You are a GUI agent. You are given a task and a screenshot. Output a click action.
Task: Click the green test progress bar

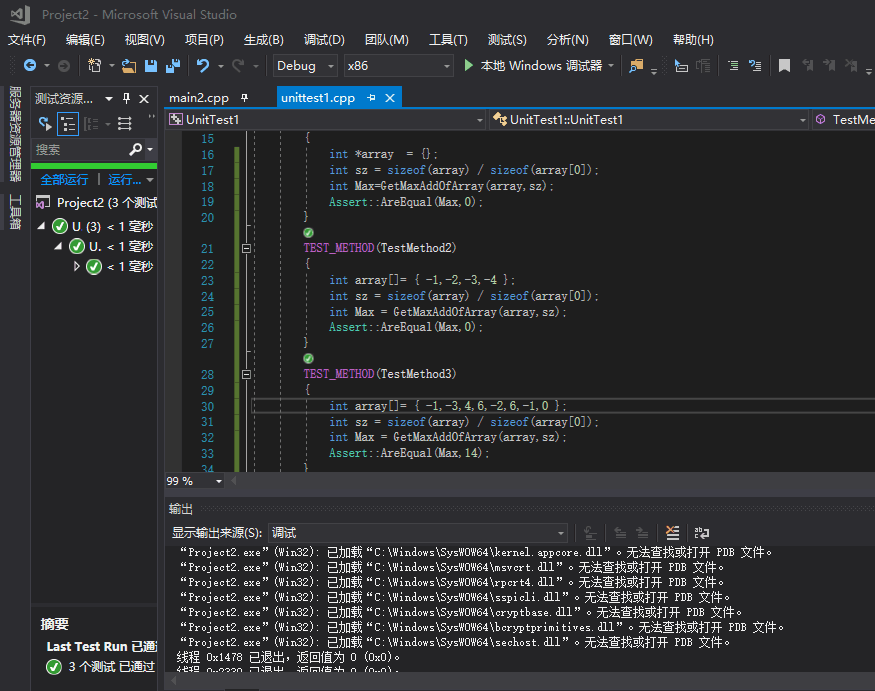[94, 166]
